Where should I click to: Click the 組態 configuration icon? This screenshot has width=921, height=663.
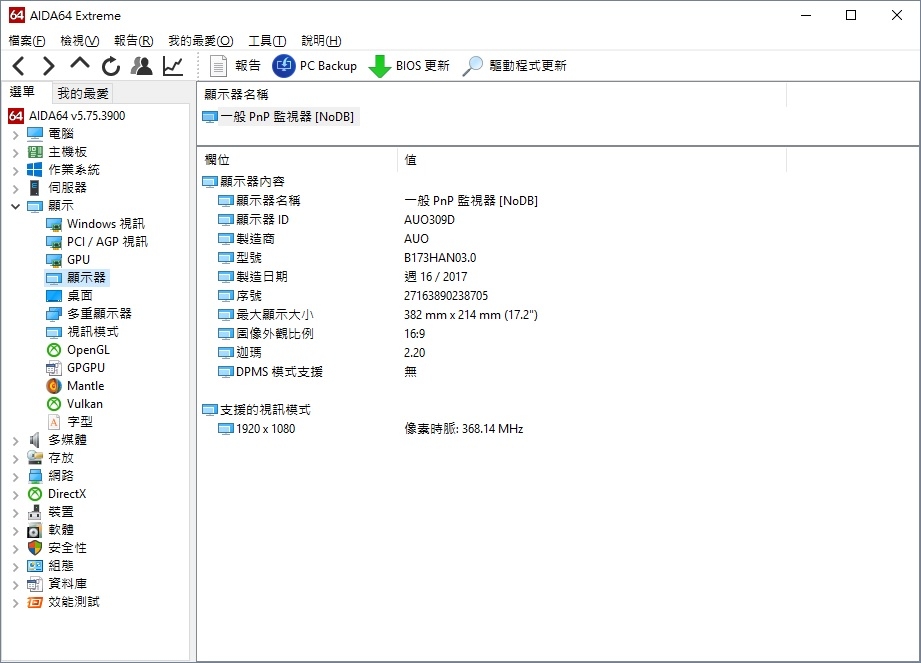[35, 566]
